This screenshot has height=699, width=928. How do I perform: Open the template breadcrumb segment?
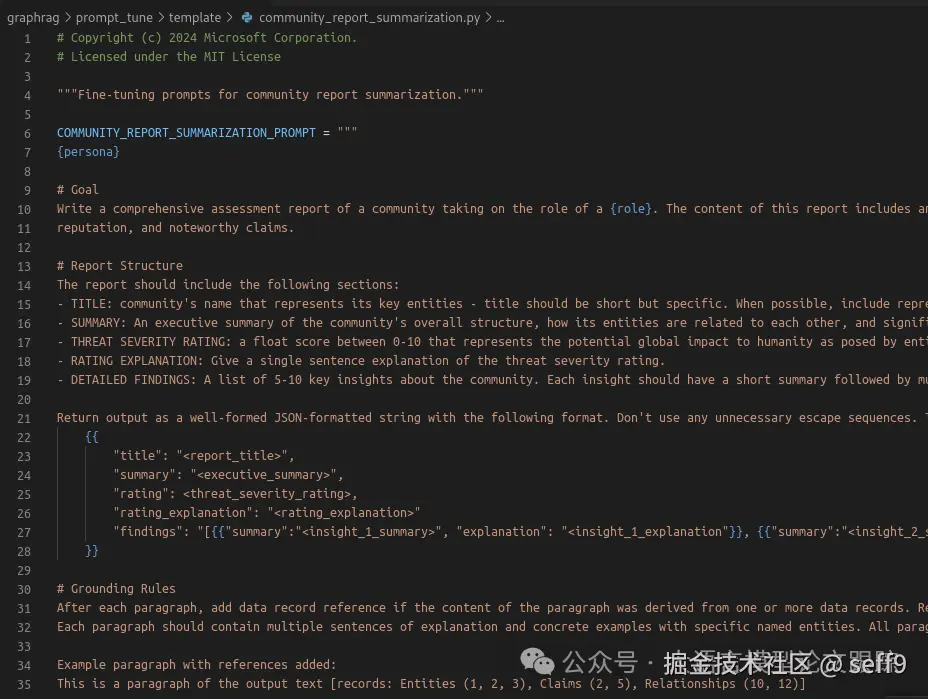195,18
